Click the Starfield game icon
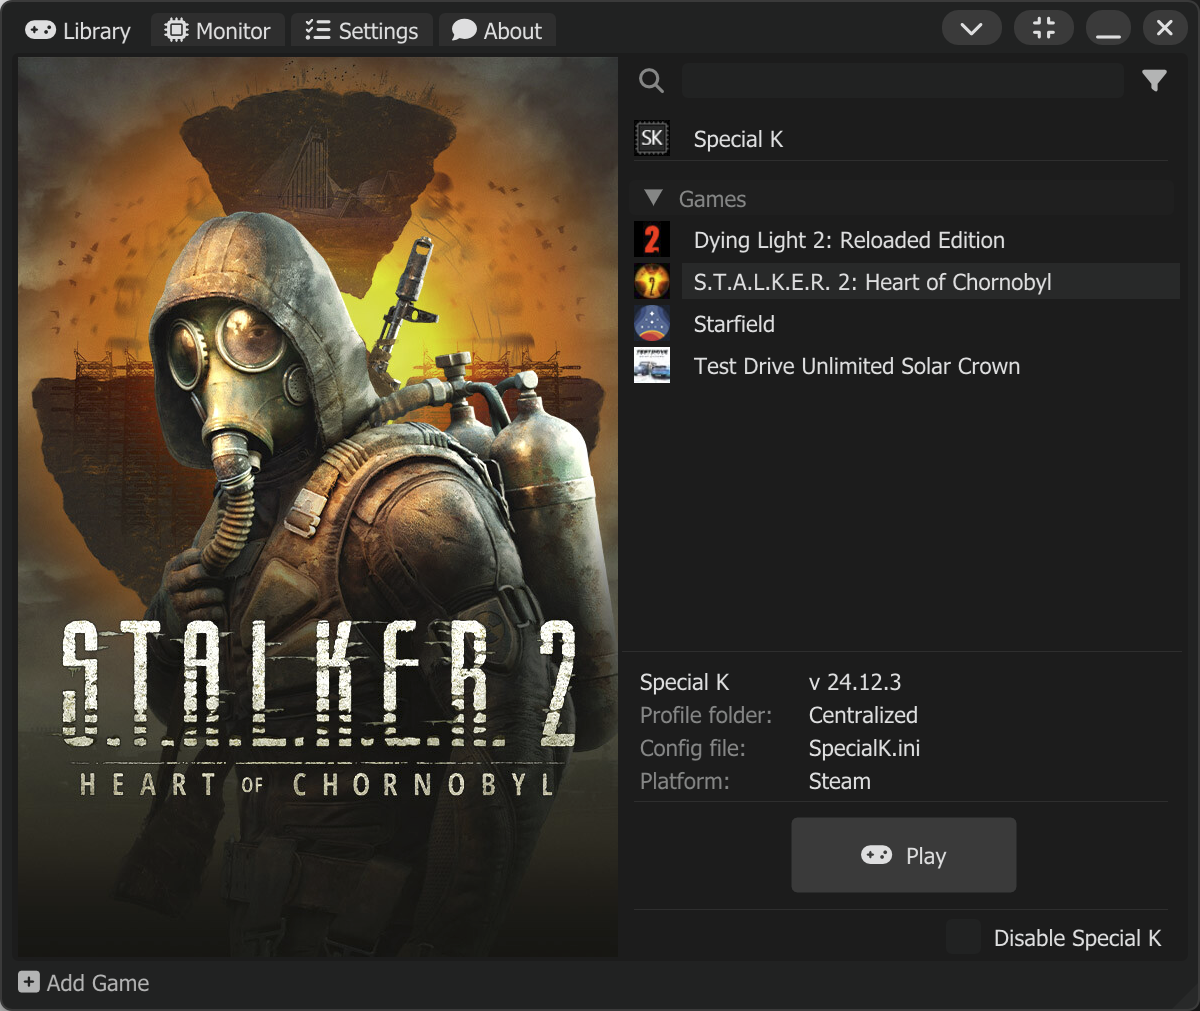The image size is (1200, 1011). click(x=652, y=324)
